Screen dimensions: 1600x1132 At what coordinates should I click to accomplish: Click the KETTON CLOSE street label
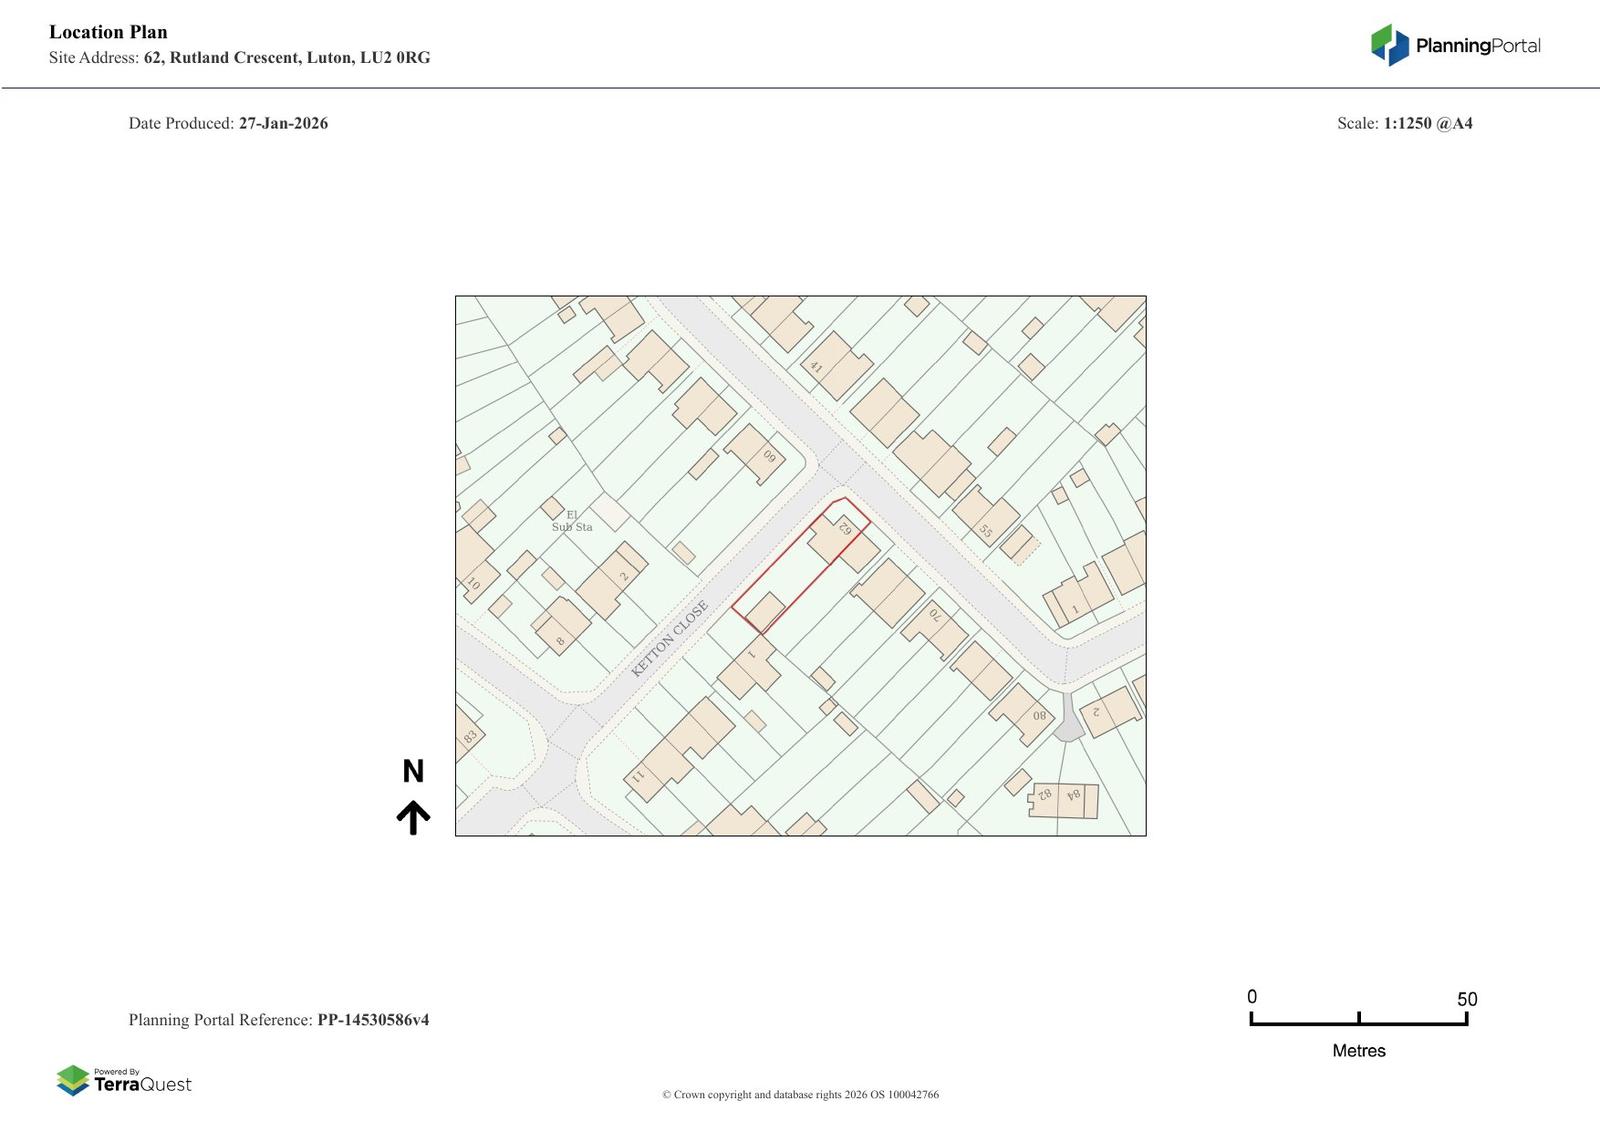click(670, 638)
